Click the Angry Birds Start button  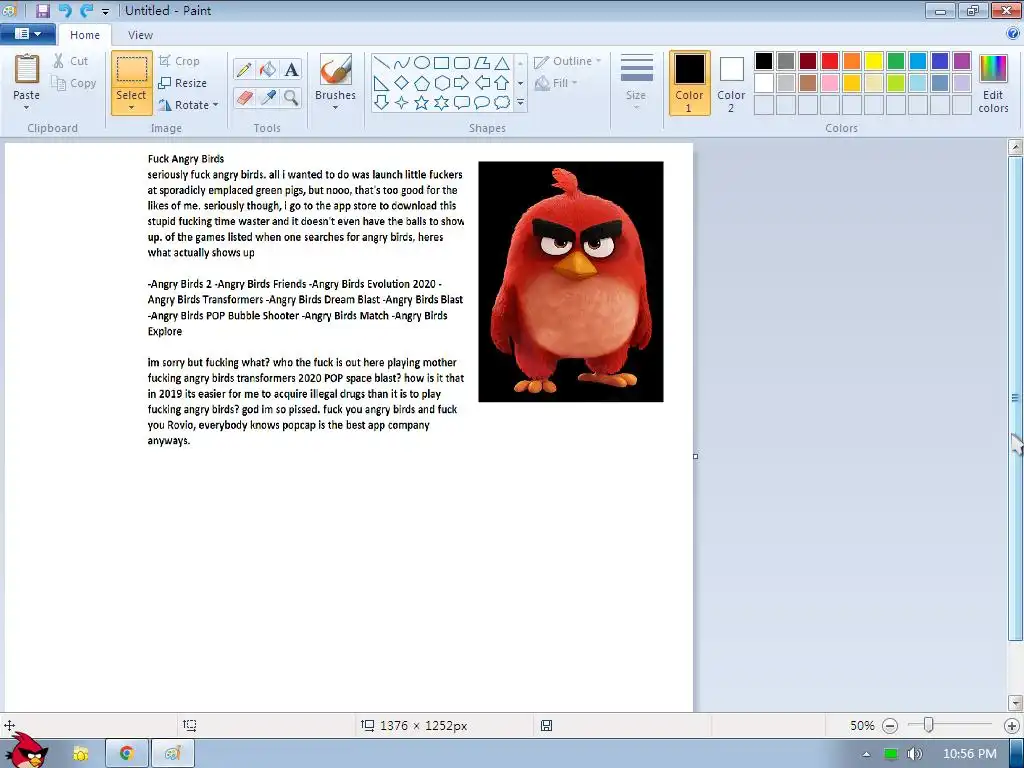pos(26,750)
